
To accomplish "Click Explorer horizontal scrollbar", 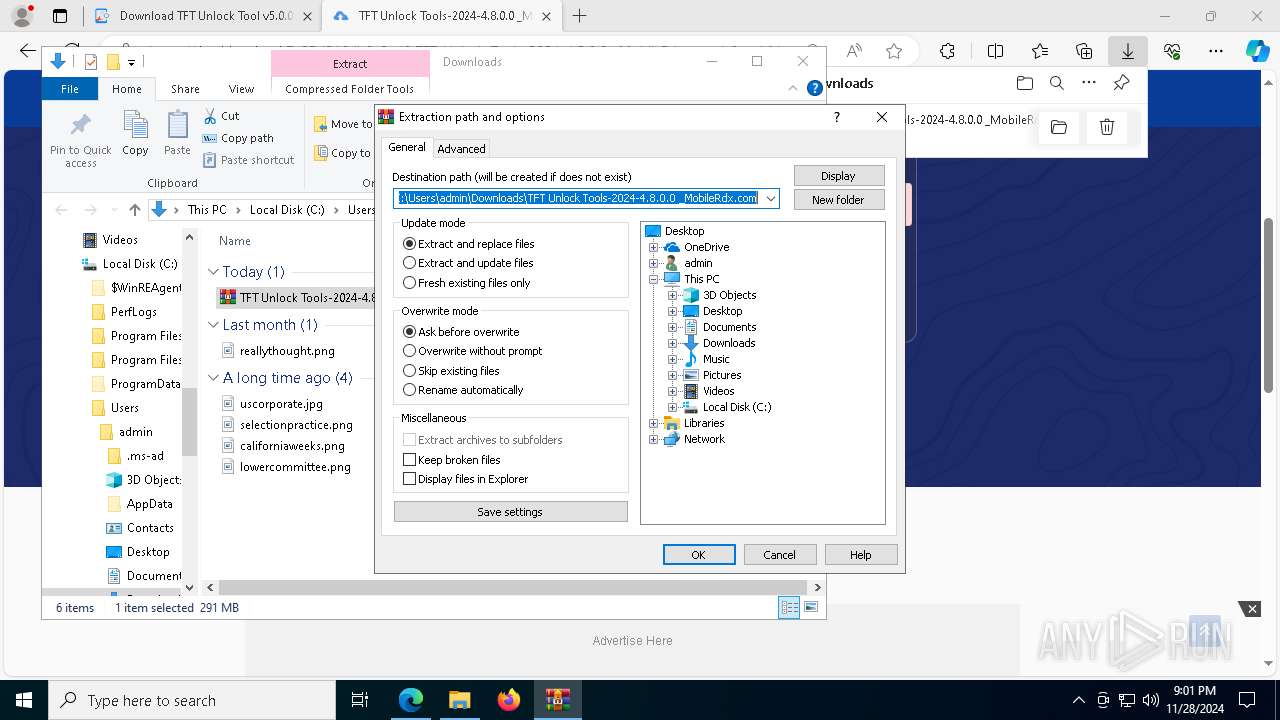I will (x=512, y=587).
